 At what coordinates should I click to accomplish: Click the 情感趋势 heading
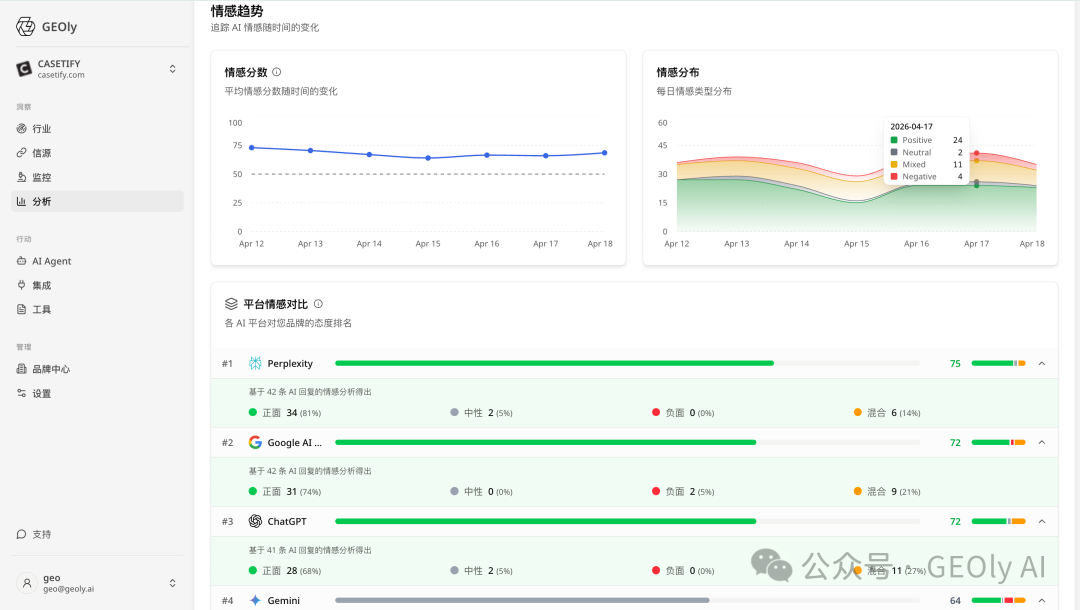tap(237, 11)
